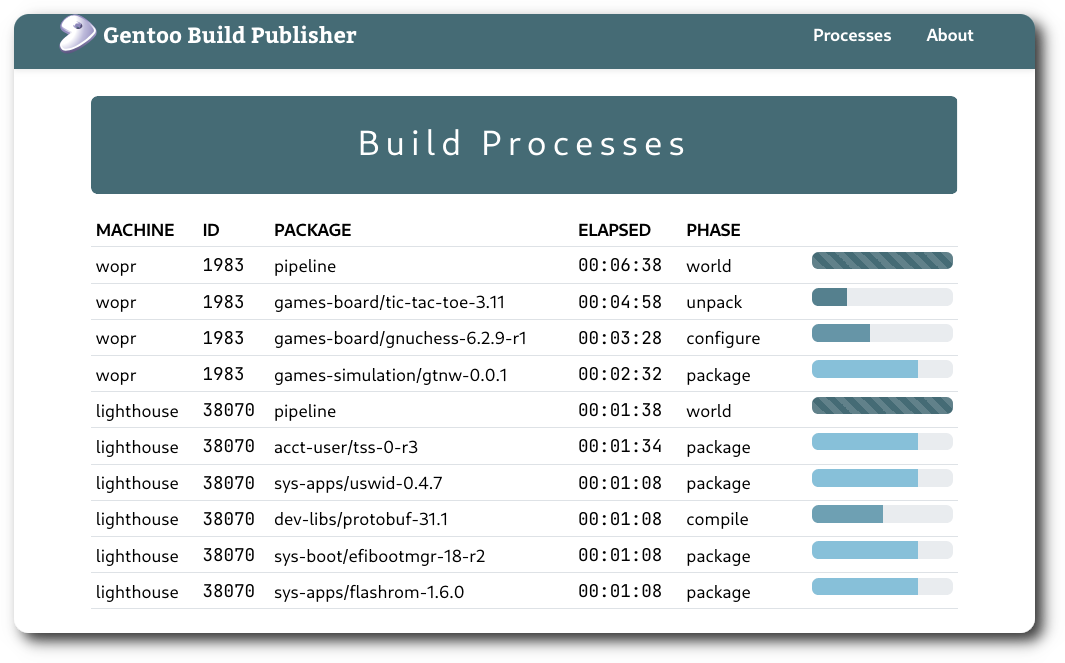Select sys-apps/flashrom-1.6.0 package text

click(x=369, y=592)
